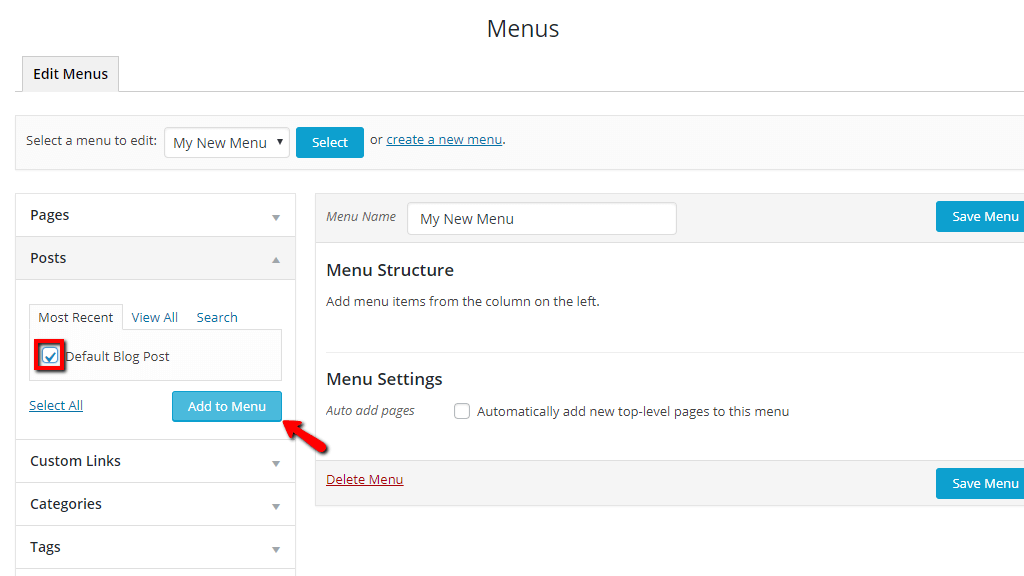Viewport: 1024px width, 576px height.
Task: Click the Select button
Action: click(x=330, y=142)
